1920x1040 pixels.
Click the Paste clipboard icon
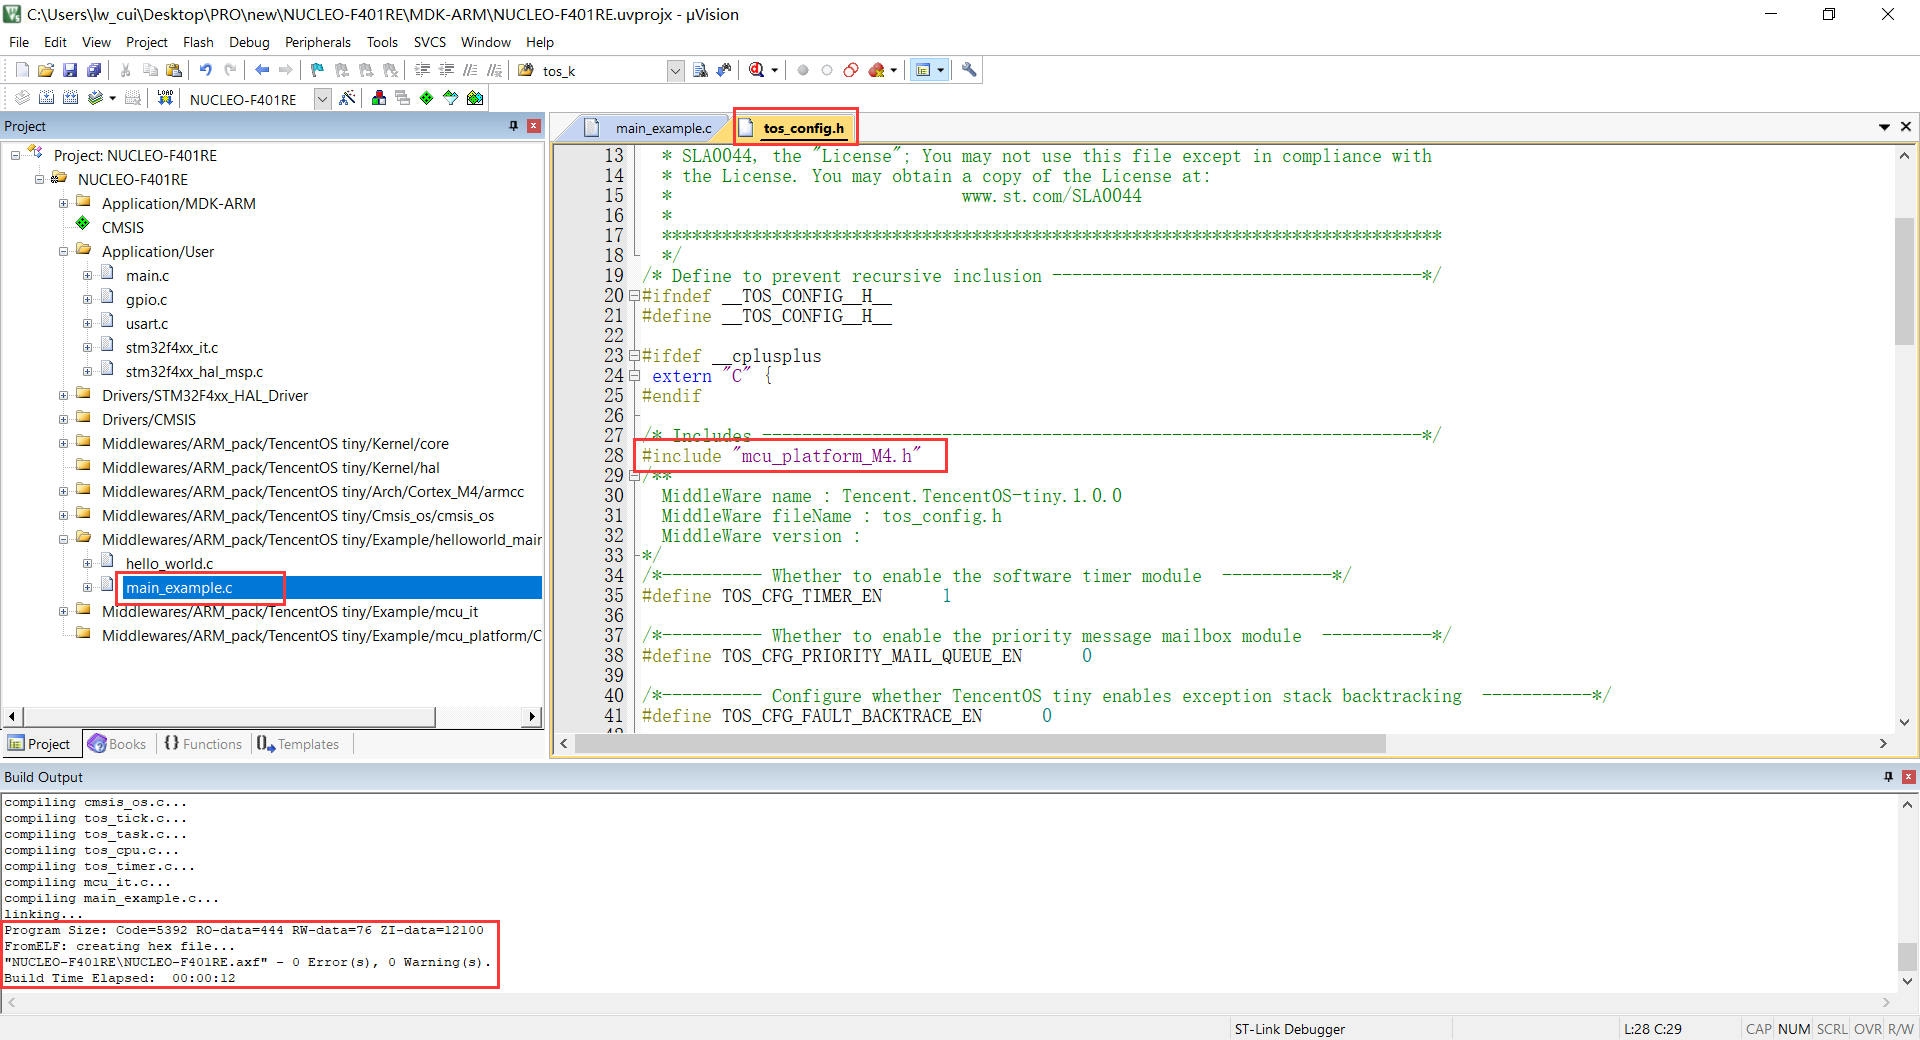[174, 70]
